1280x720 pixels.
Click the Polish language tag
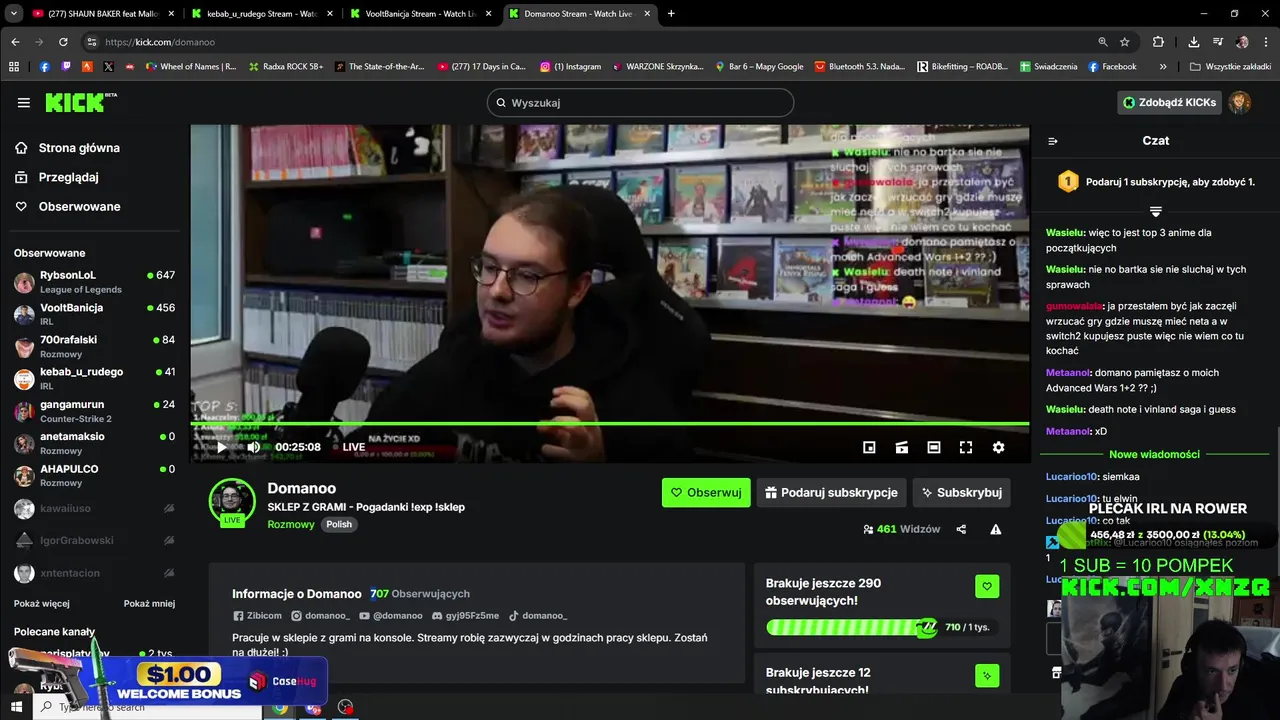[339, 524]
